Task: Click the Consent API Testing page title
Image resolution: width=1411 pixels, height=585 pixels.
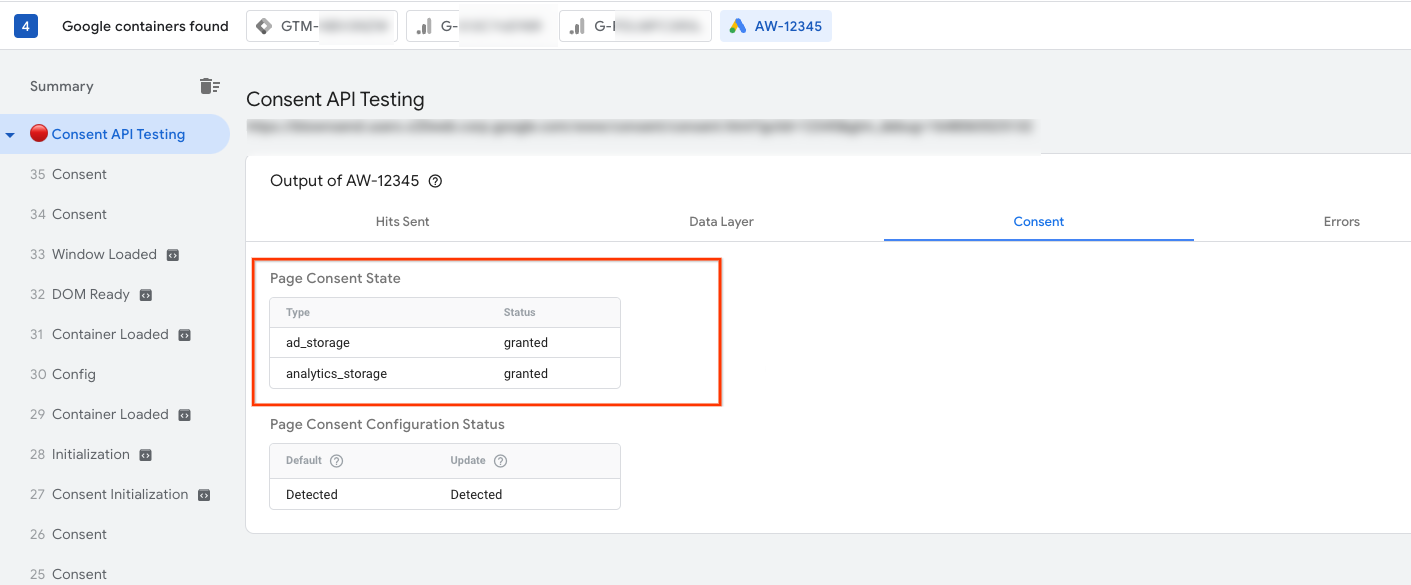Action: (335, 99)
